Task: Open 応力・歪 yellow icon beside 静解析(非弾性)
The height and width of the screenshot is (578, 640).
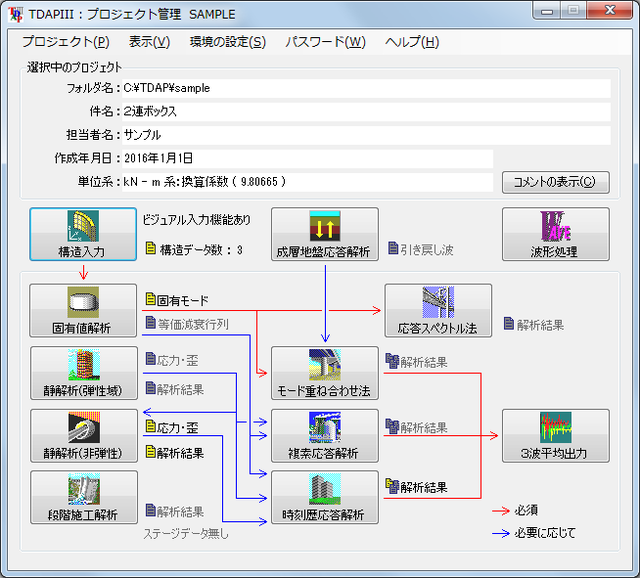Action: coord(151,427)
